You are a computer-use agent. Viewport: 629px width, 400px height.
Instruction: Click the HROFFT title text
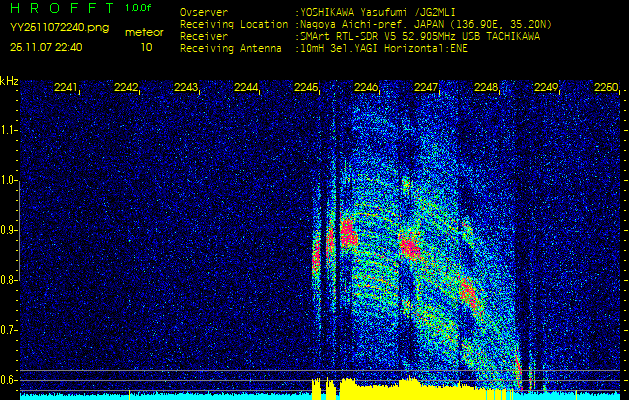click(63, 8)
